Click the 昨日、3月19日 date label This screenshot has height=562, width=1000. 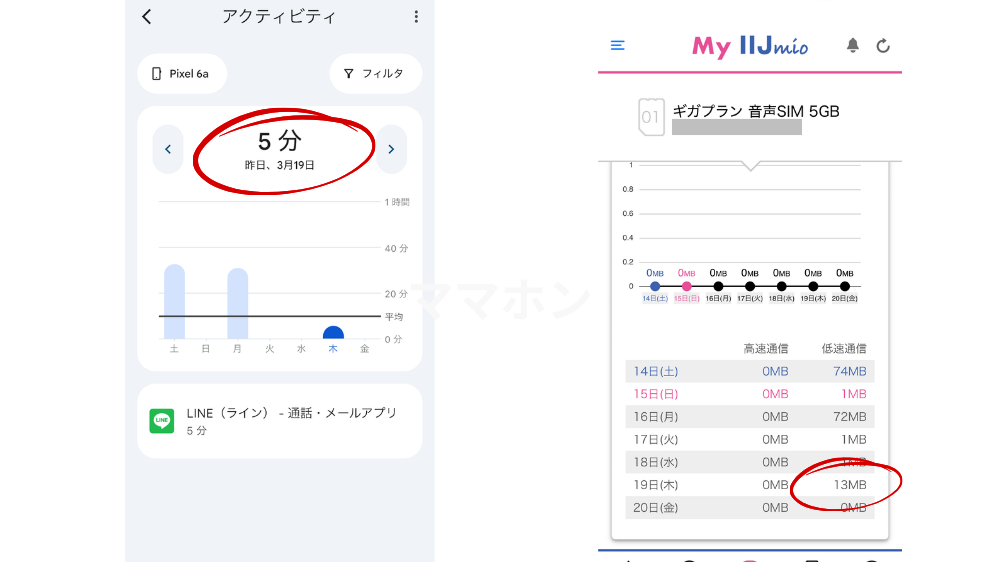coord(279,165)
